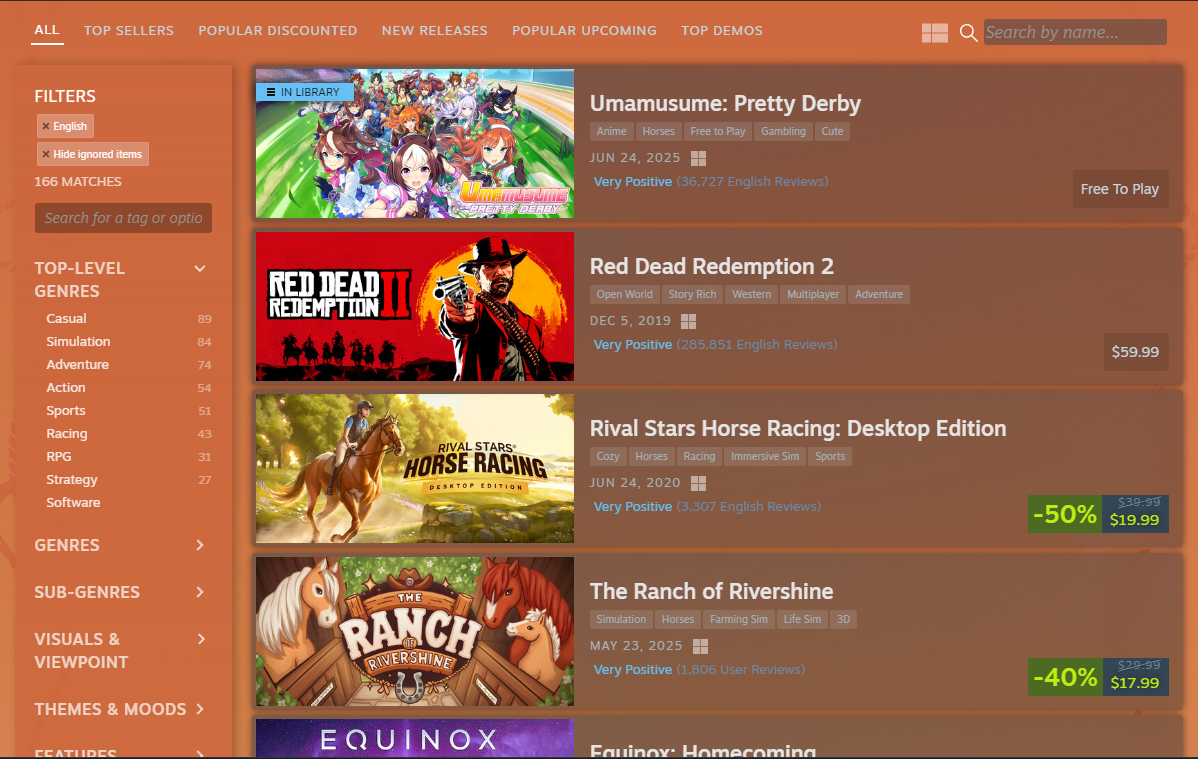Click the Free To Play price button
This screenshot has width=1198, height=759.
[1120, 189]
